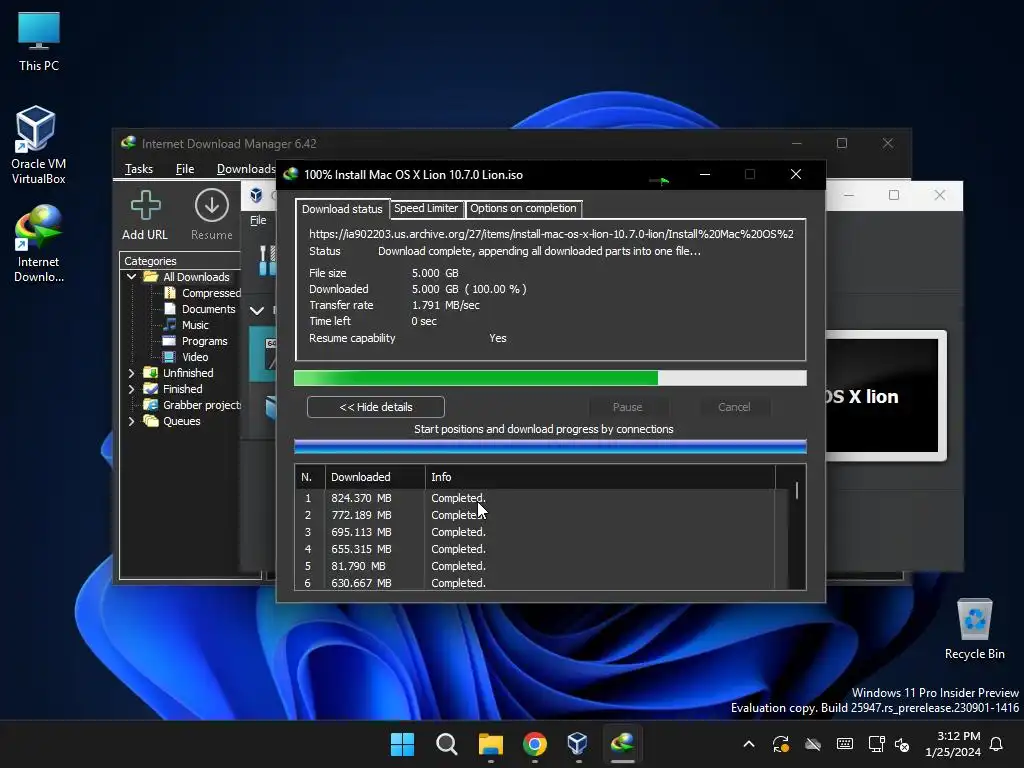The height and width of the screenshot is (768, 1024).
Task: Select connection row with 772.189 MB
Action: [x=535, y=515]
